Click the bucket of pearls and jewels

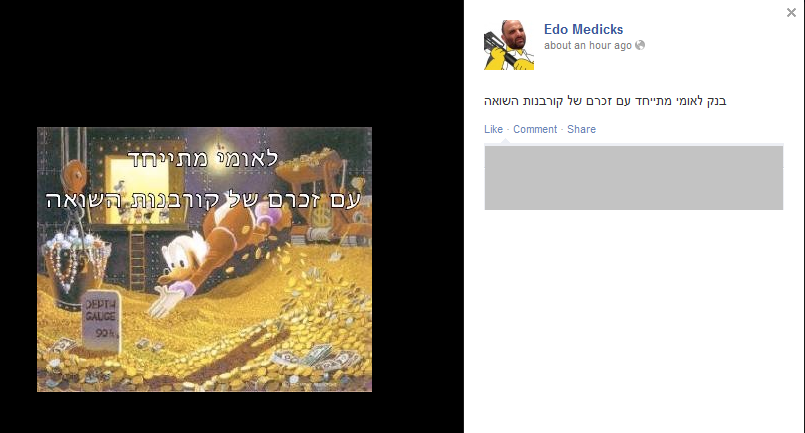pos(77,267)
